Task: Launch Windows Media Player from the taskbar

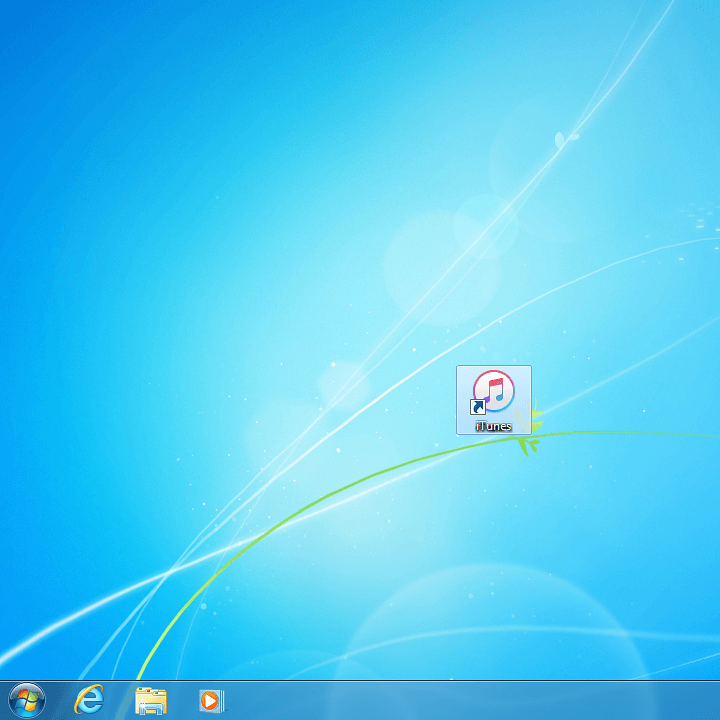Action: (x=211, y=700)
